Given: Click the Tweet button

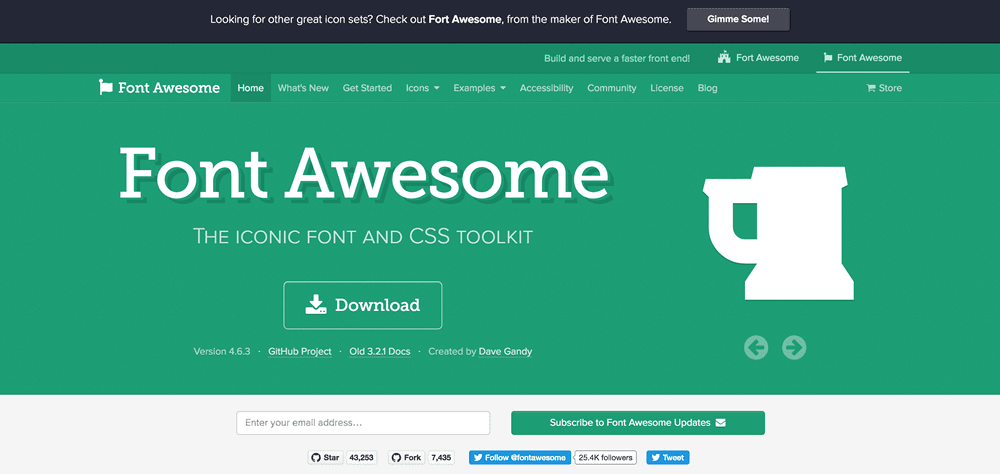Looking at the screenshot, I should 668,457.
